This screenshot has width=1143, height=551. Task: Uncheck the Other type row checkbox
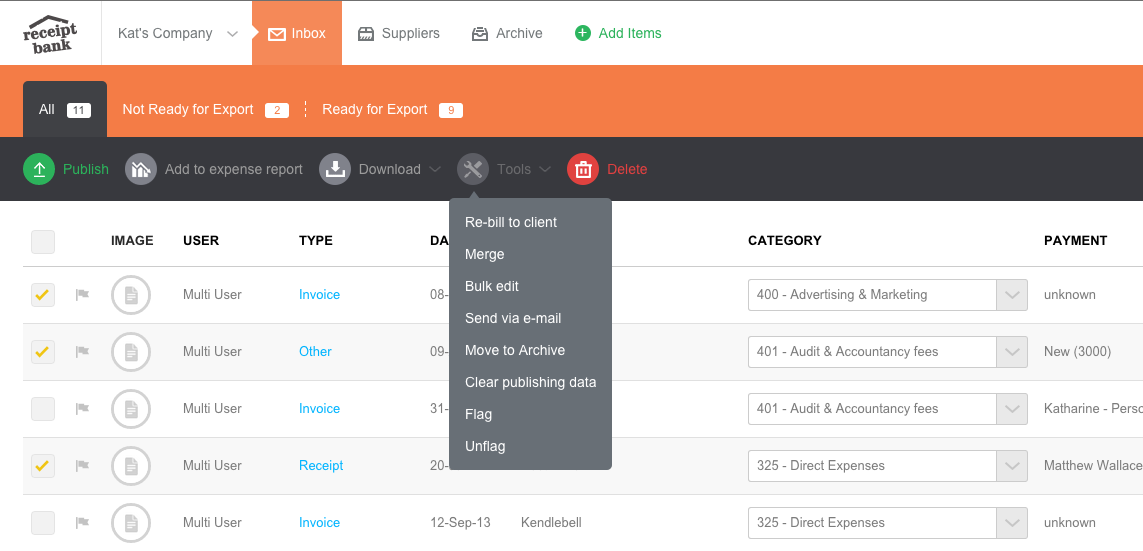coord(43,351)
